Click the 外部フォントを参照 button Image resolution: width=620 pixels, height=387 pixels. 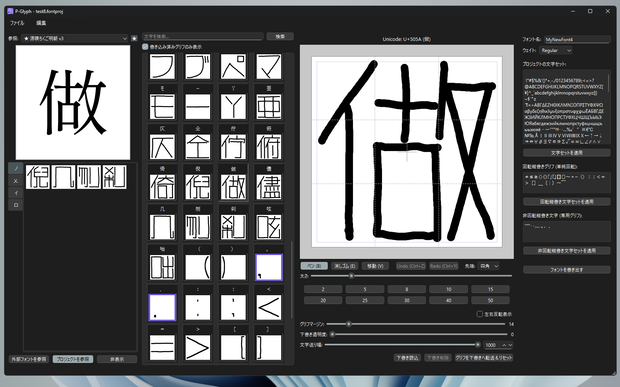(x=29, y=359)
